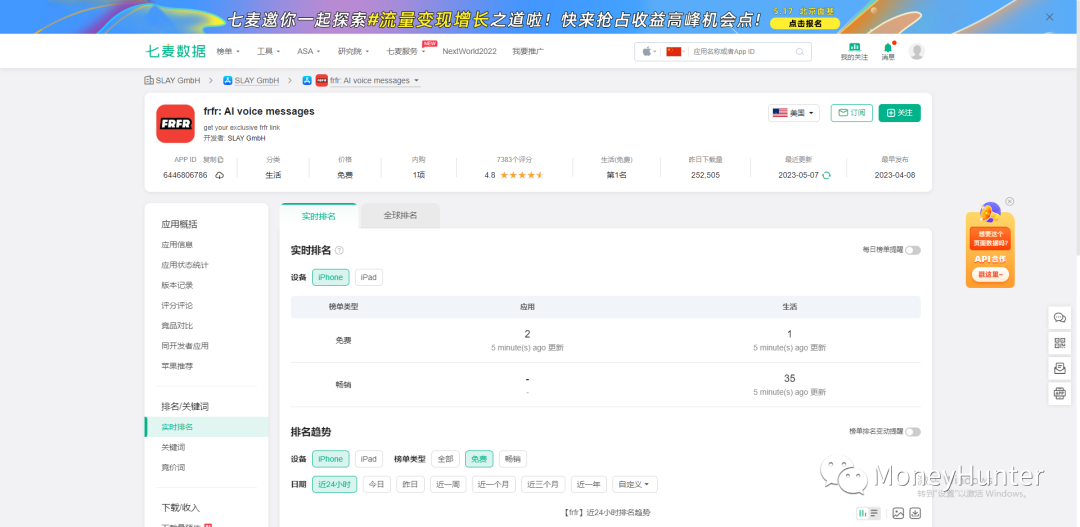Click the App Store icon before SLAY GmbH link
The height and width of the screenshot is (527, 1080).
(227, 81)
